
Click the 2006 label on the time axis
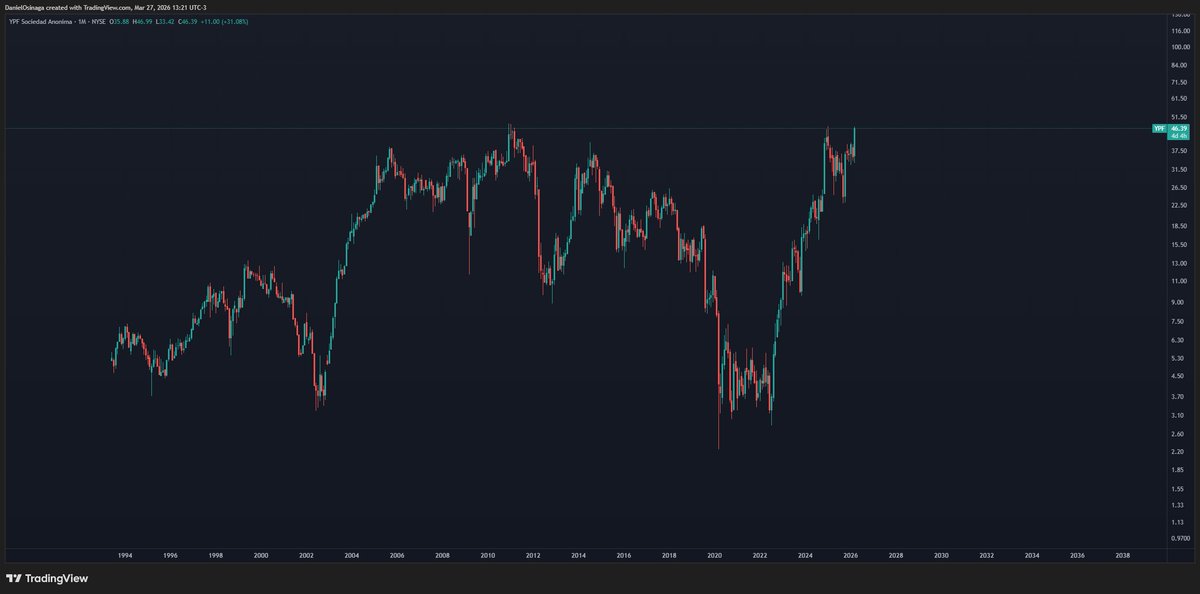pos(397,555)
